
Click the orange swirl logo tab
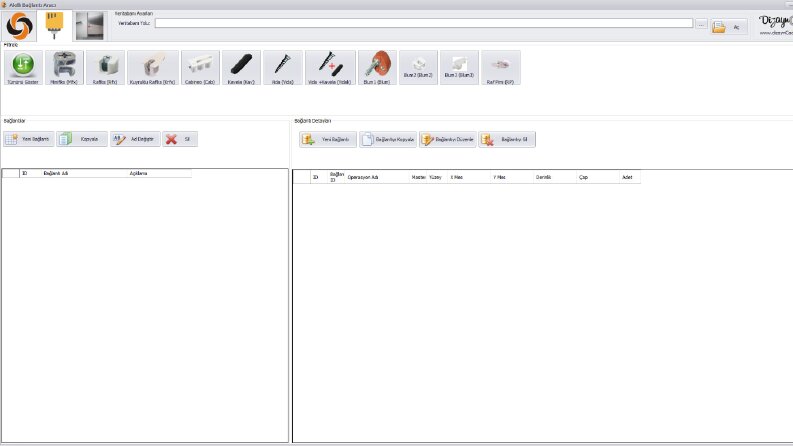tap(19, 26)
